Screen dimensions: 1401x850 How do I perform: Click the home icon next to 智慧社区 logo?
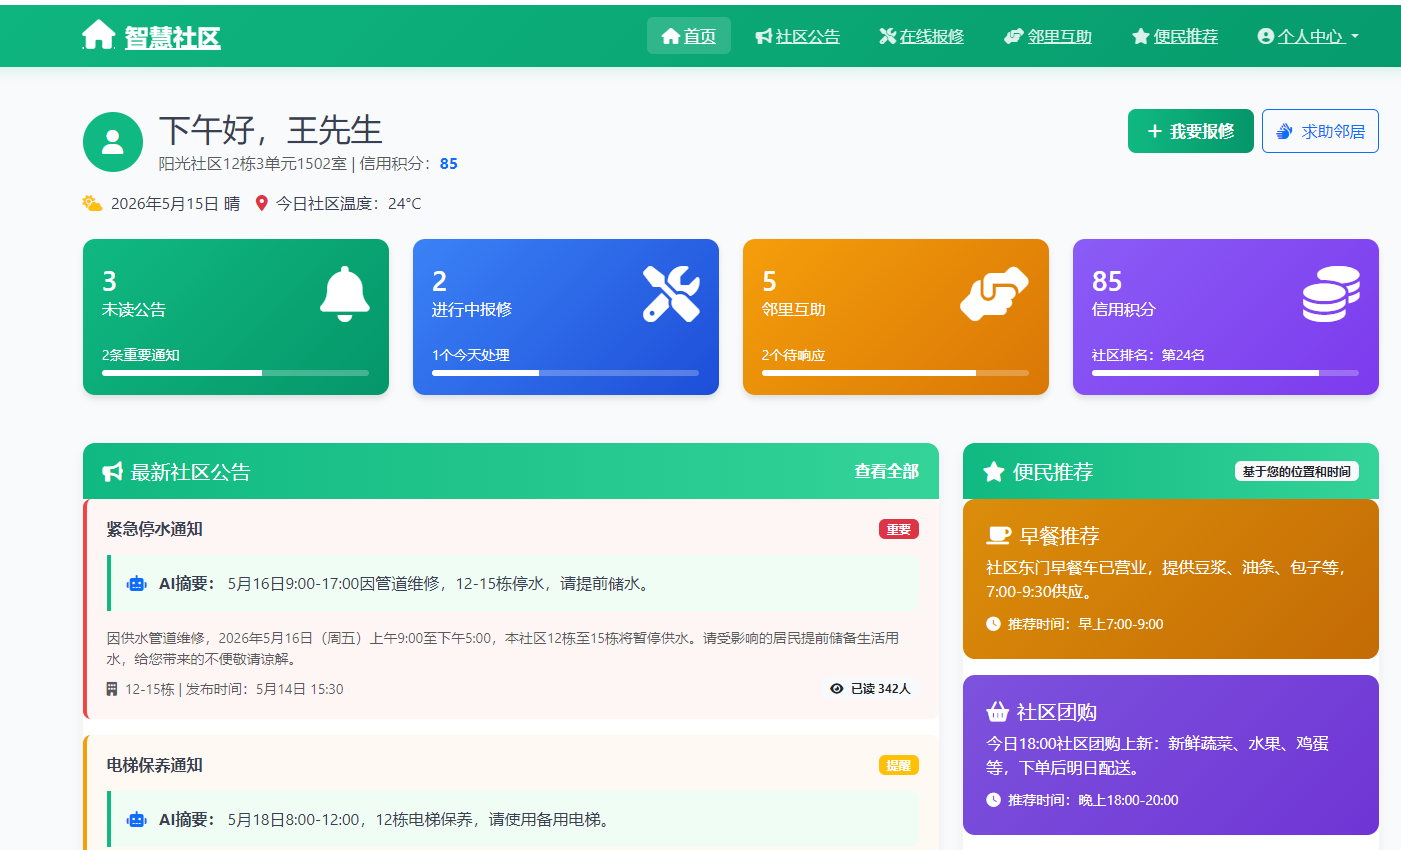(98, 34)
